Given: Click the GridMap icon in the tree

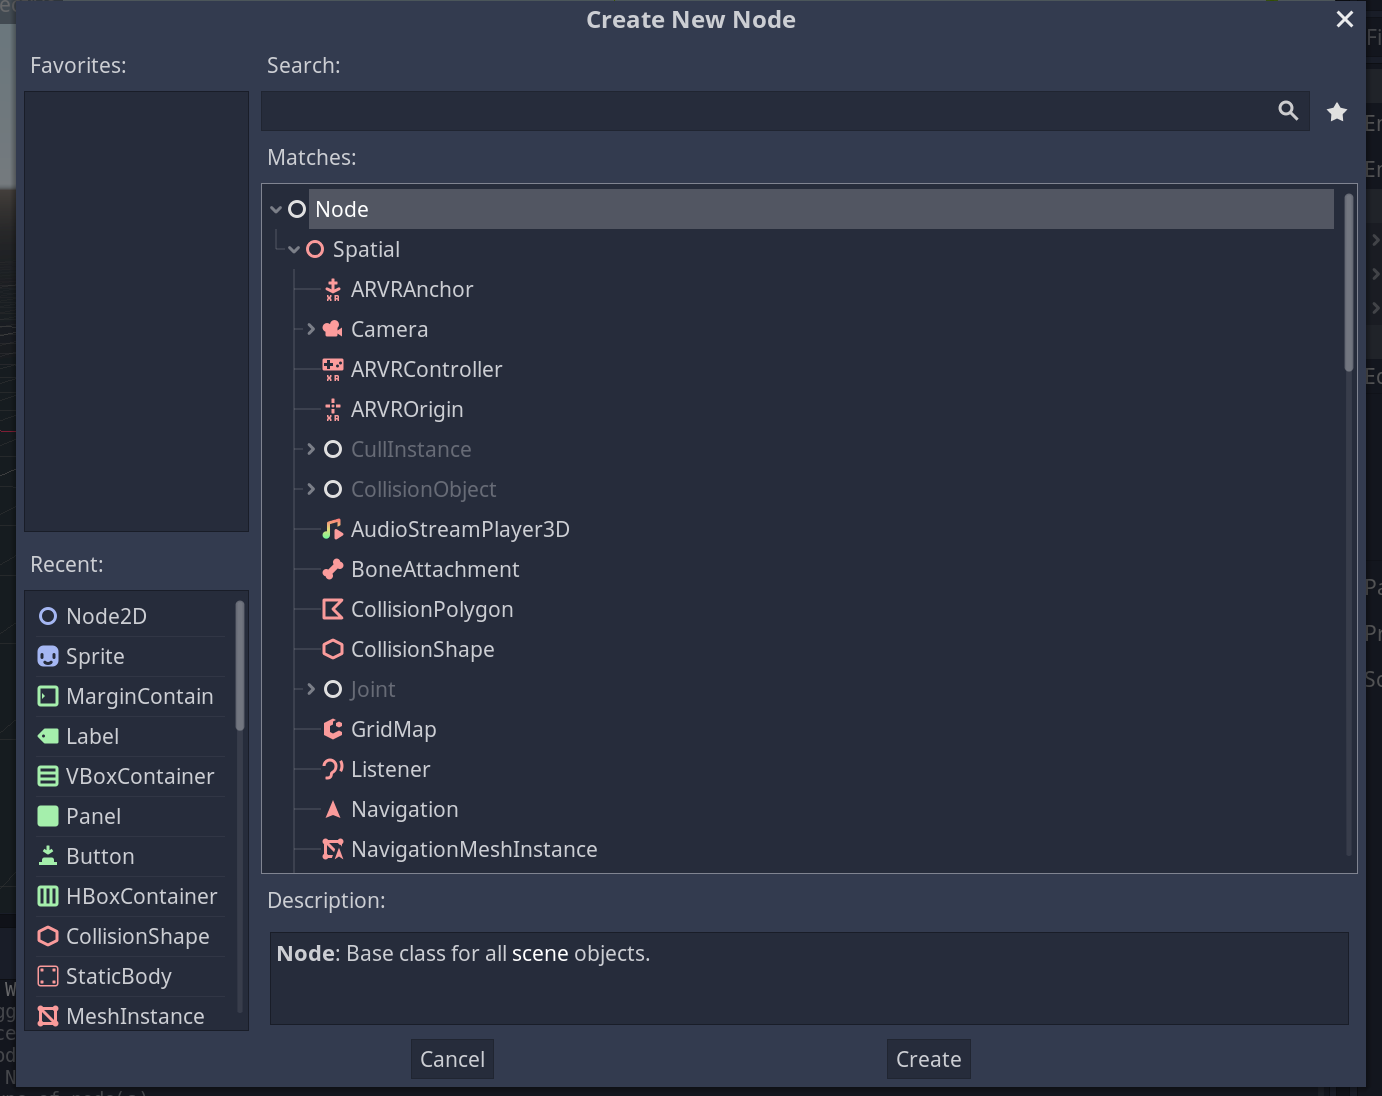Looking at the screenshot, I should [332, 729].
